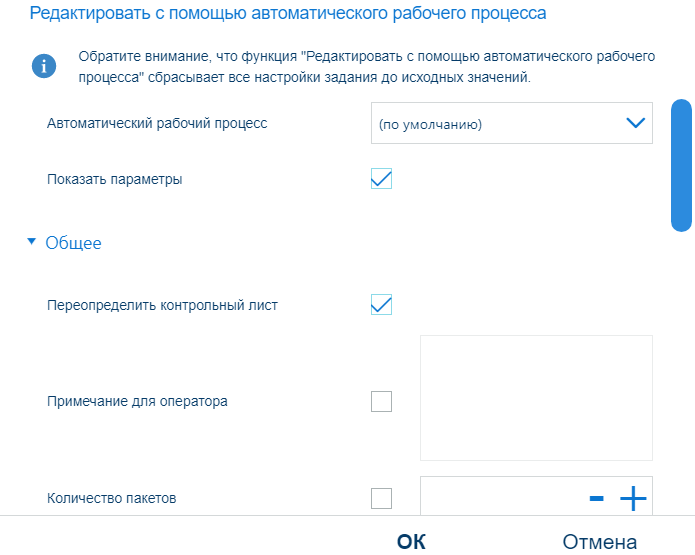695x555 pixels.
Task: Click the blue information icon
Action: [44, 66]
